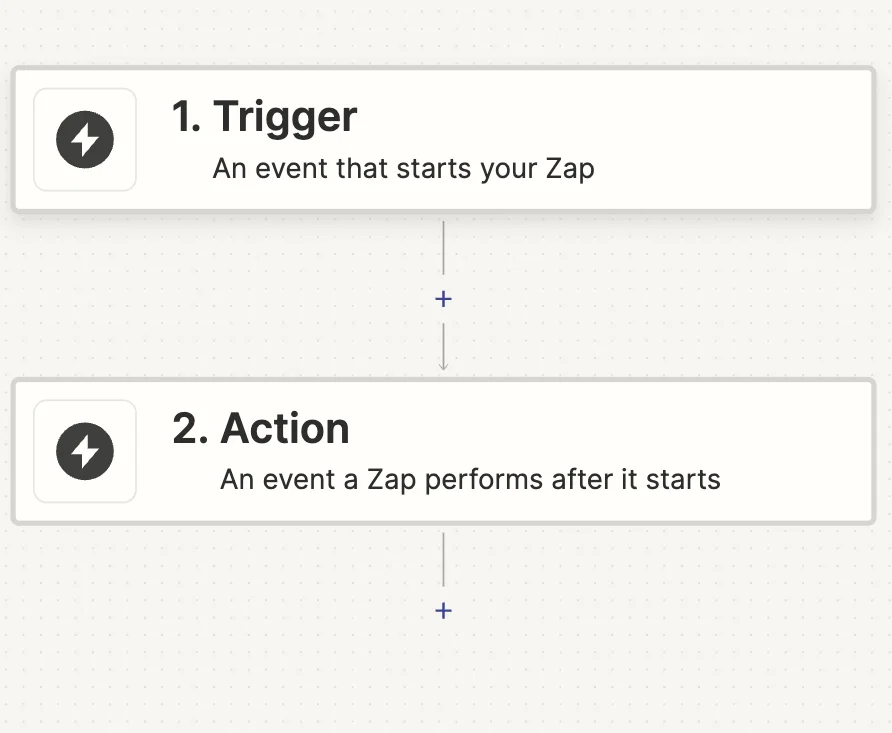This screenshot has height=733, width=892.
Task: Open the '2. Action' step card
Action: [446, 452]
